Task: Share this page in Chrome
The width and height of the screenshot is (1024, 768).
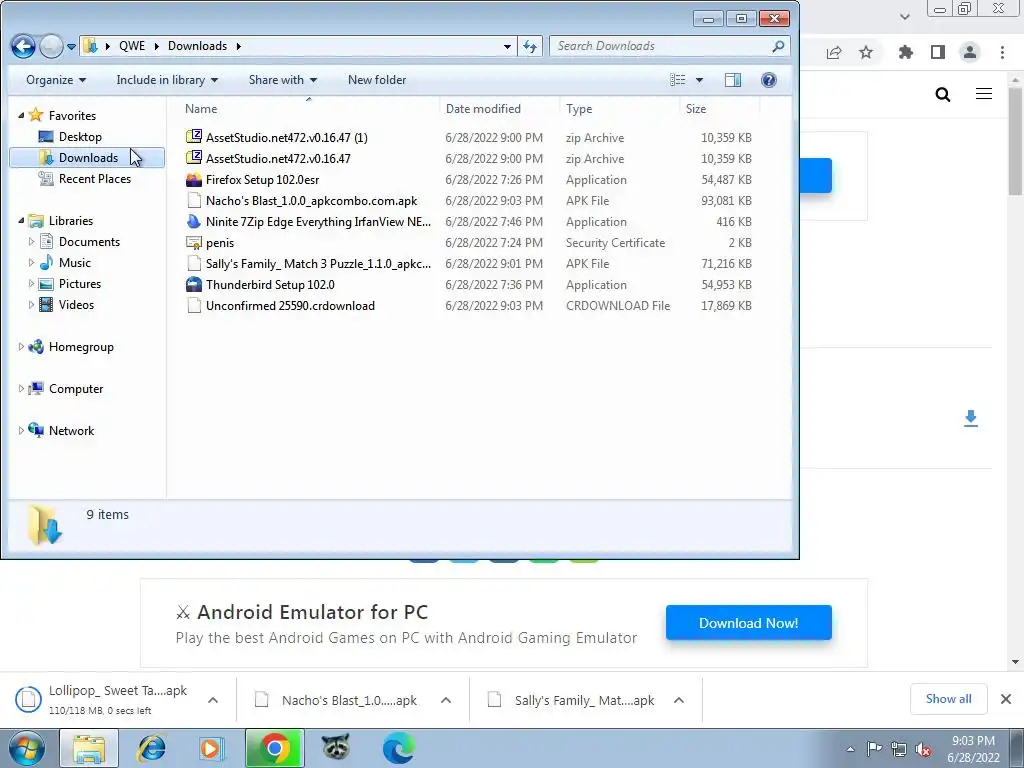Action: pos(834,52)
